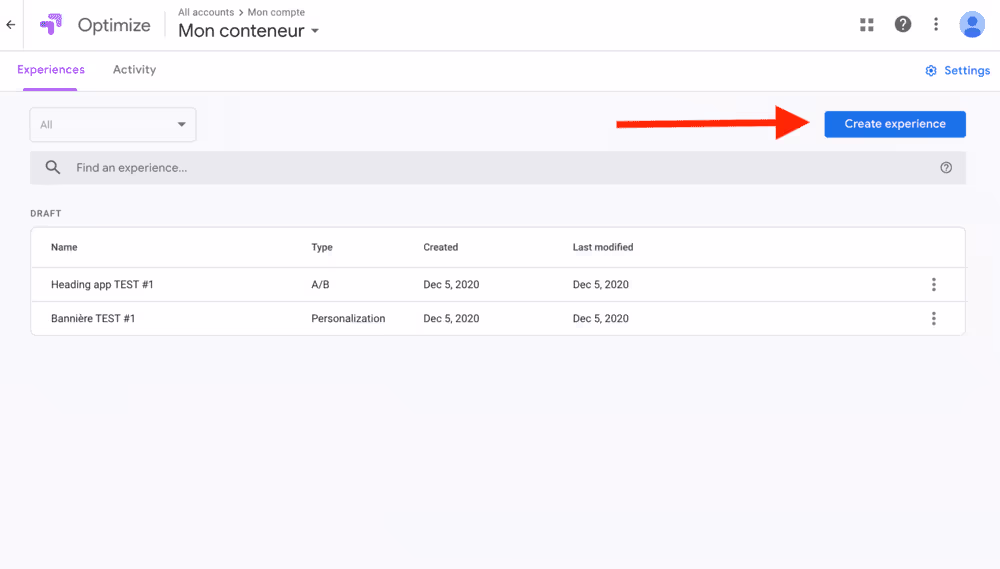1000x569 pixels.
Task: Click the Last modified column header
Action: point(603,247)
